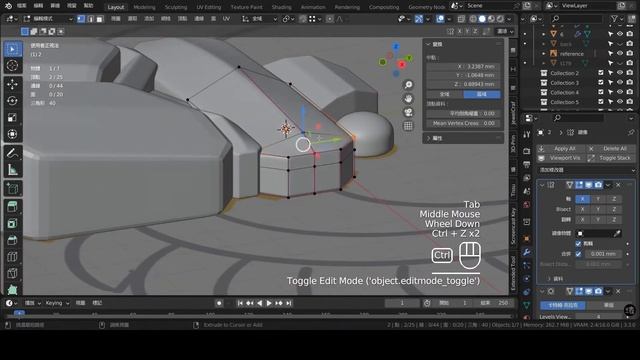Toggle viewport gizmos

coord(419,19)
